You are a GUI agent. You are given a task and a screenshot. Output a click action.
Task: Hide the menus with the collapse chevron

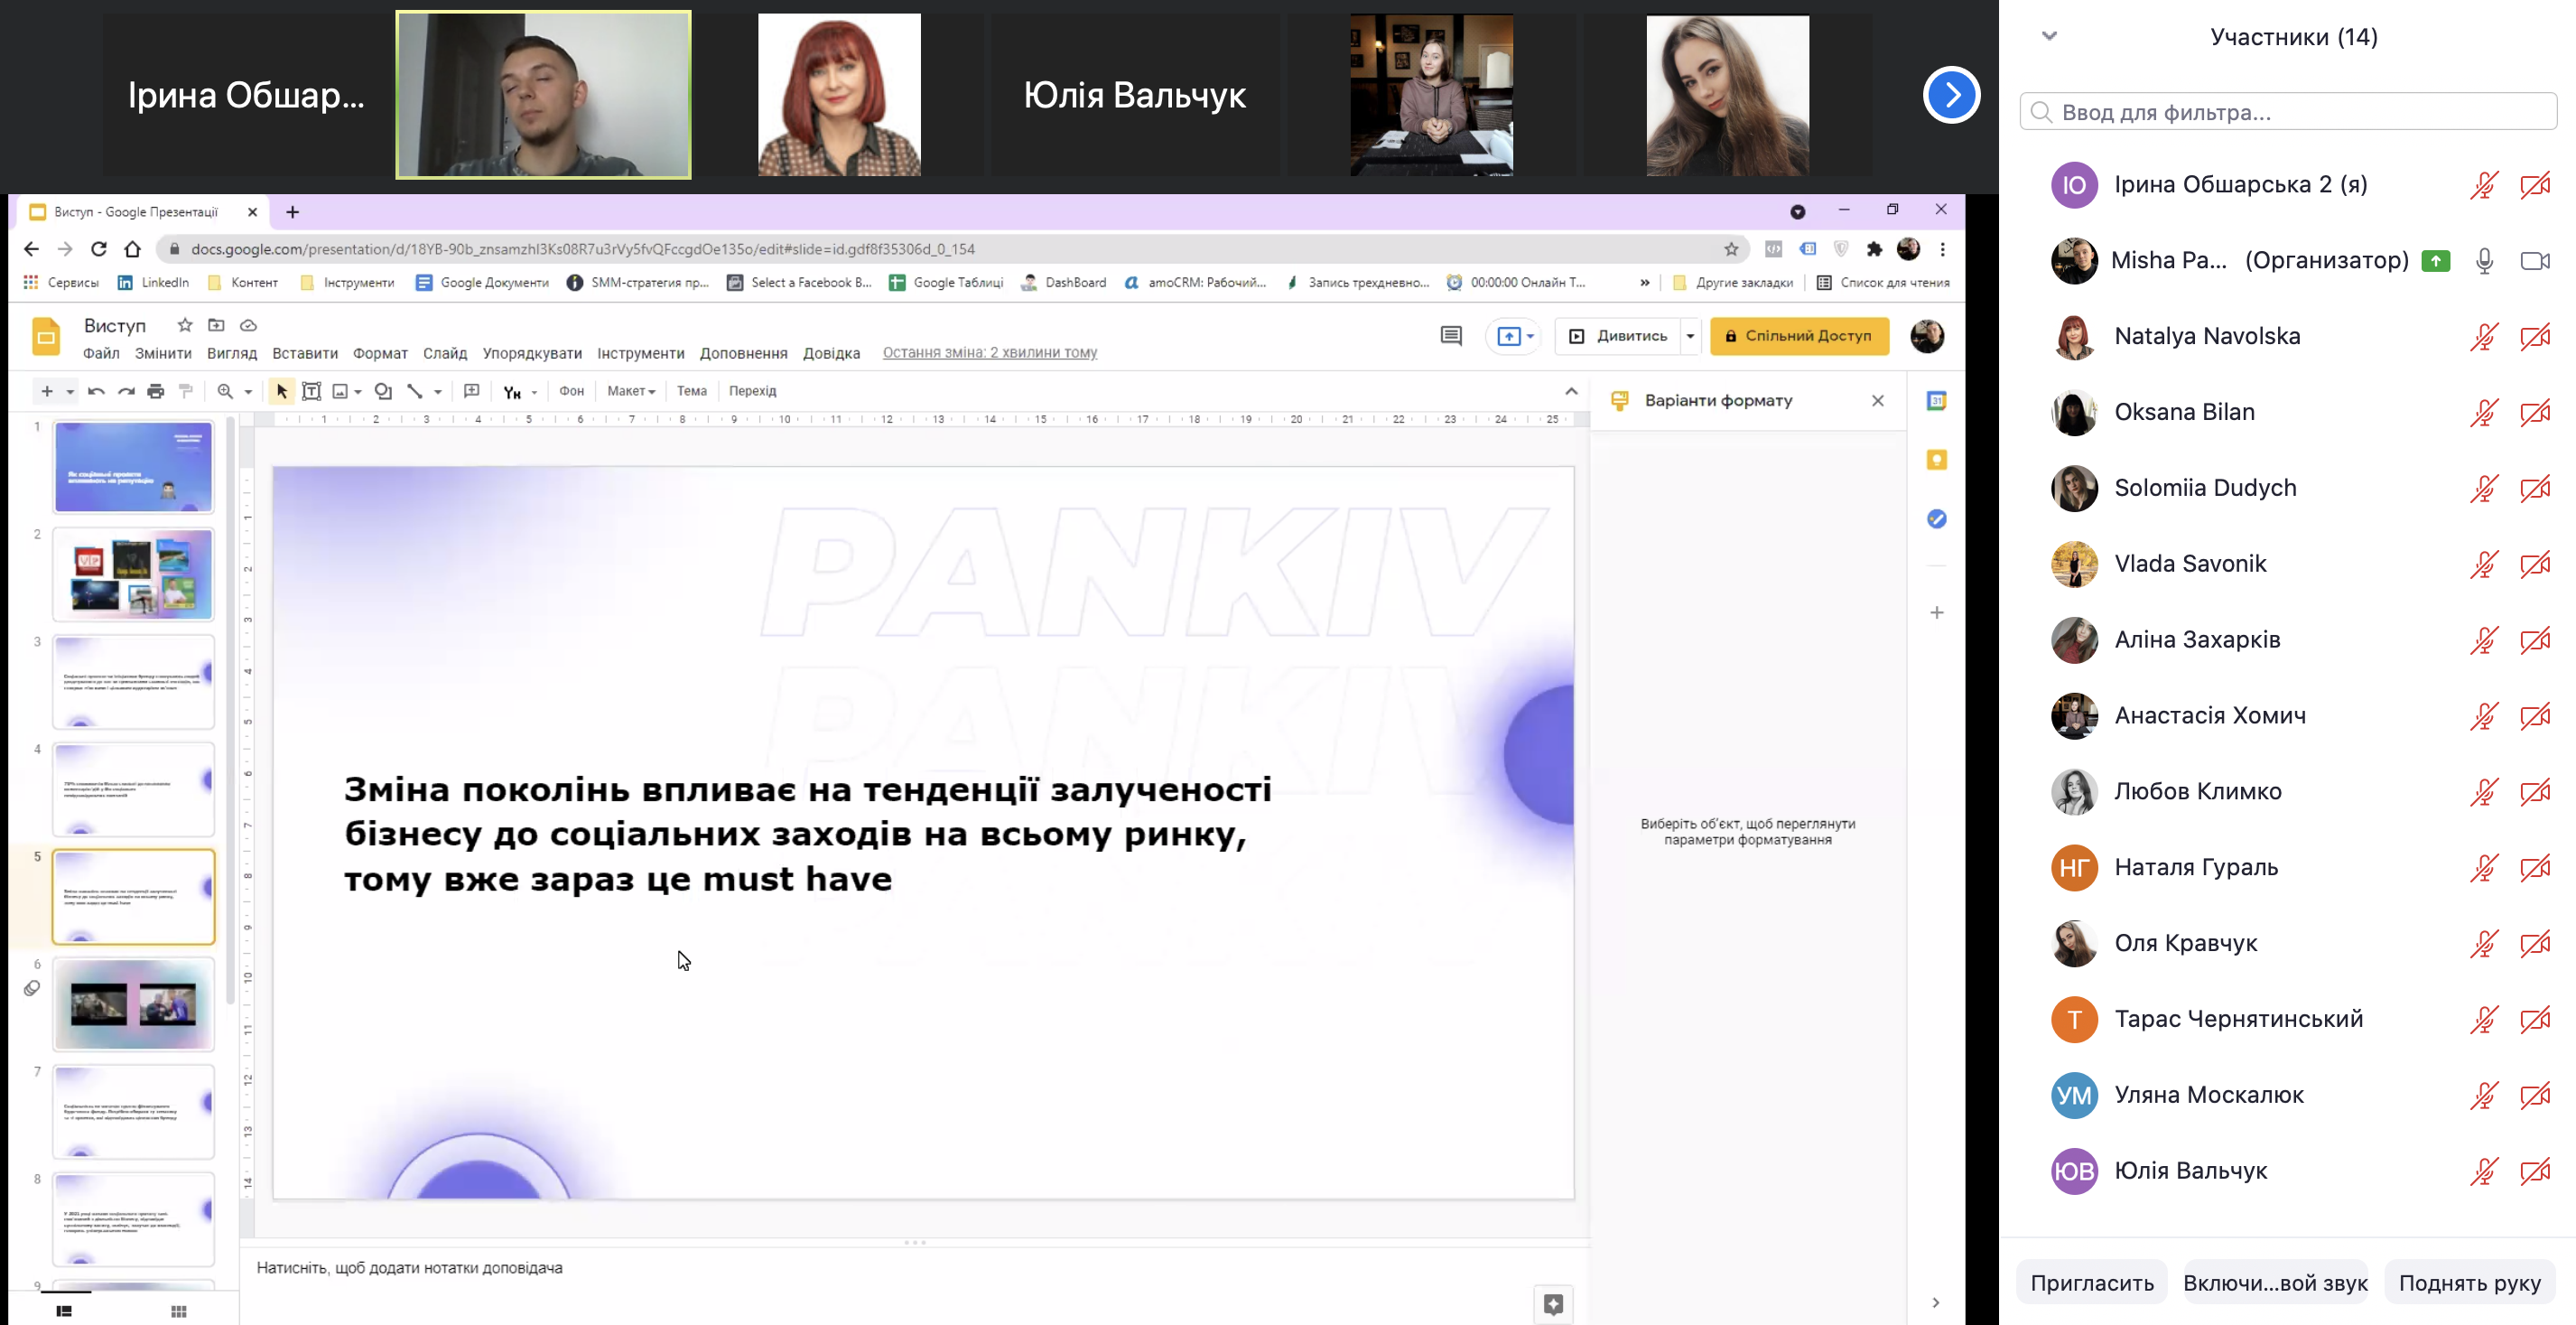click(x=1571, y=391)
